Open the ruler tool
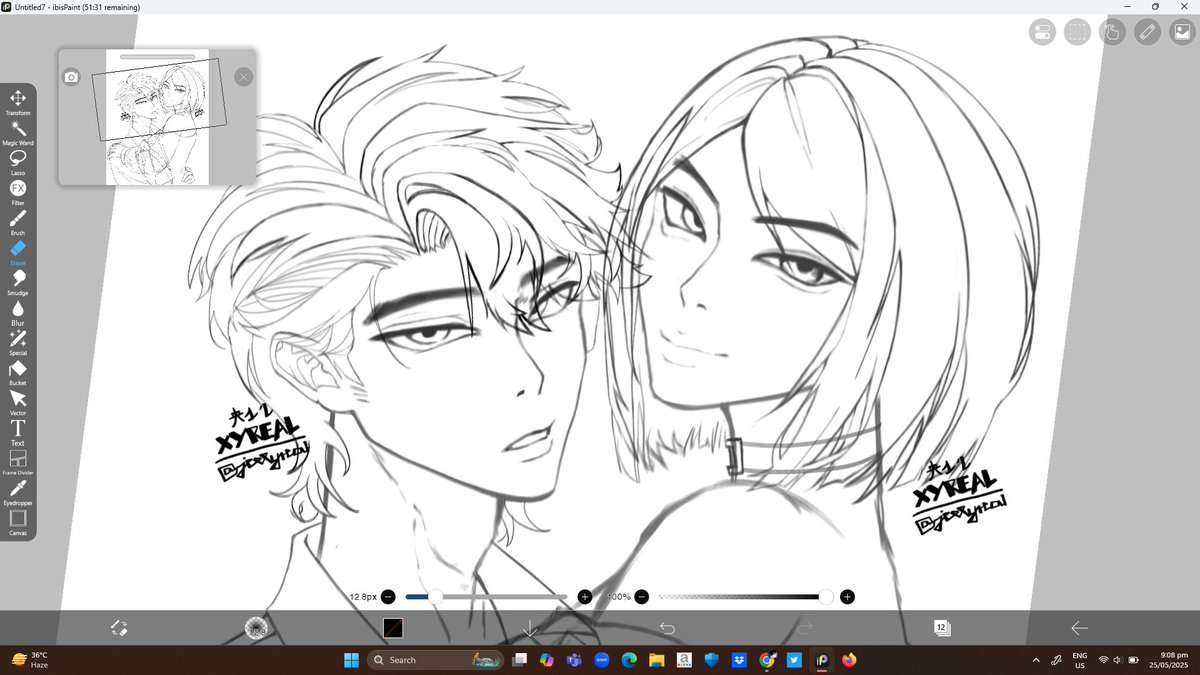This screenshot has height=675, width=1200. click(1146, 32)
